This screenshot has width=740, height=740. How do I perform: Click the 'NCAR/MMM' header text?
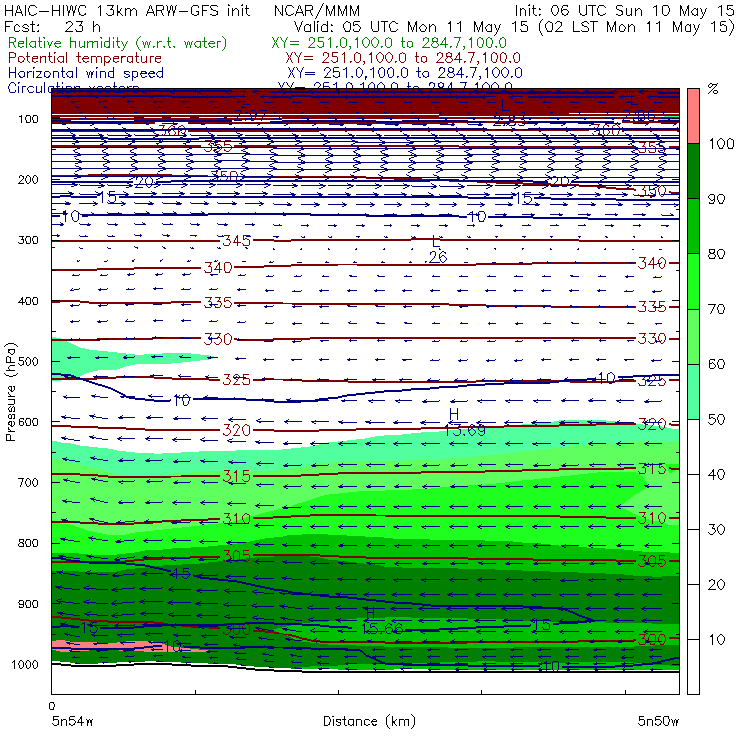tap(317, 11)
